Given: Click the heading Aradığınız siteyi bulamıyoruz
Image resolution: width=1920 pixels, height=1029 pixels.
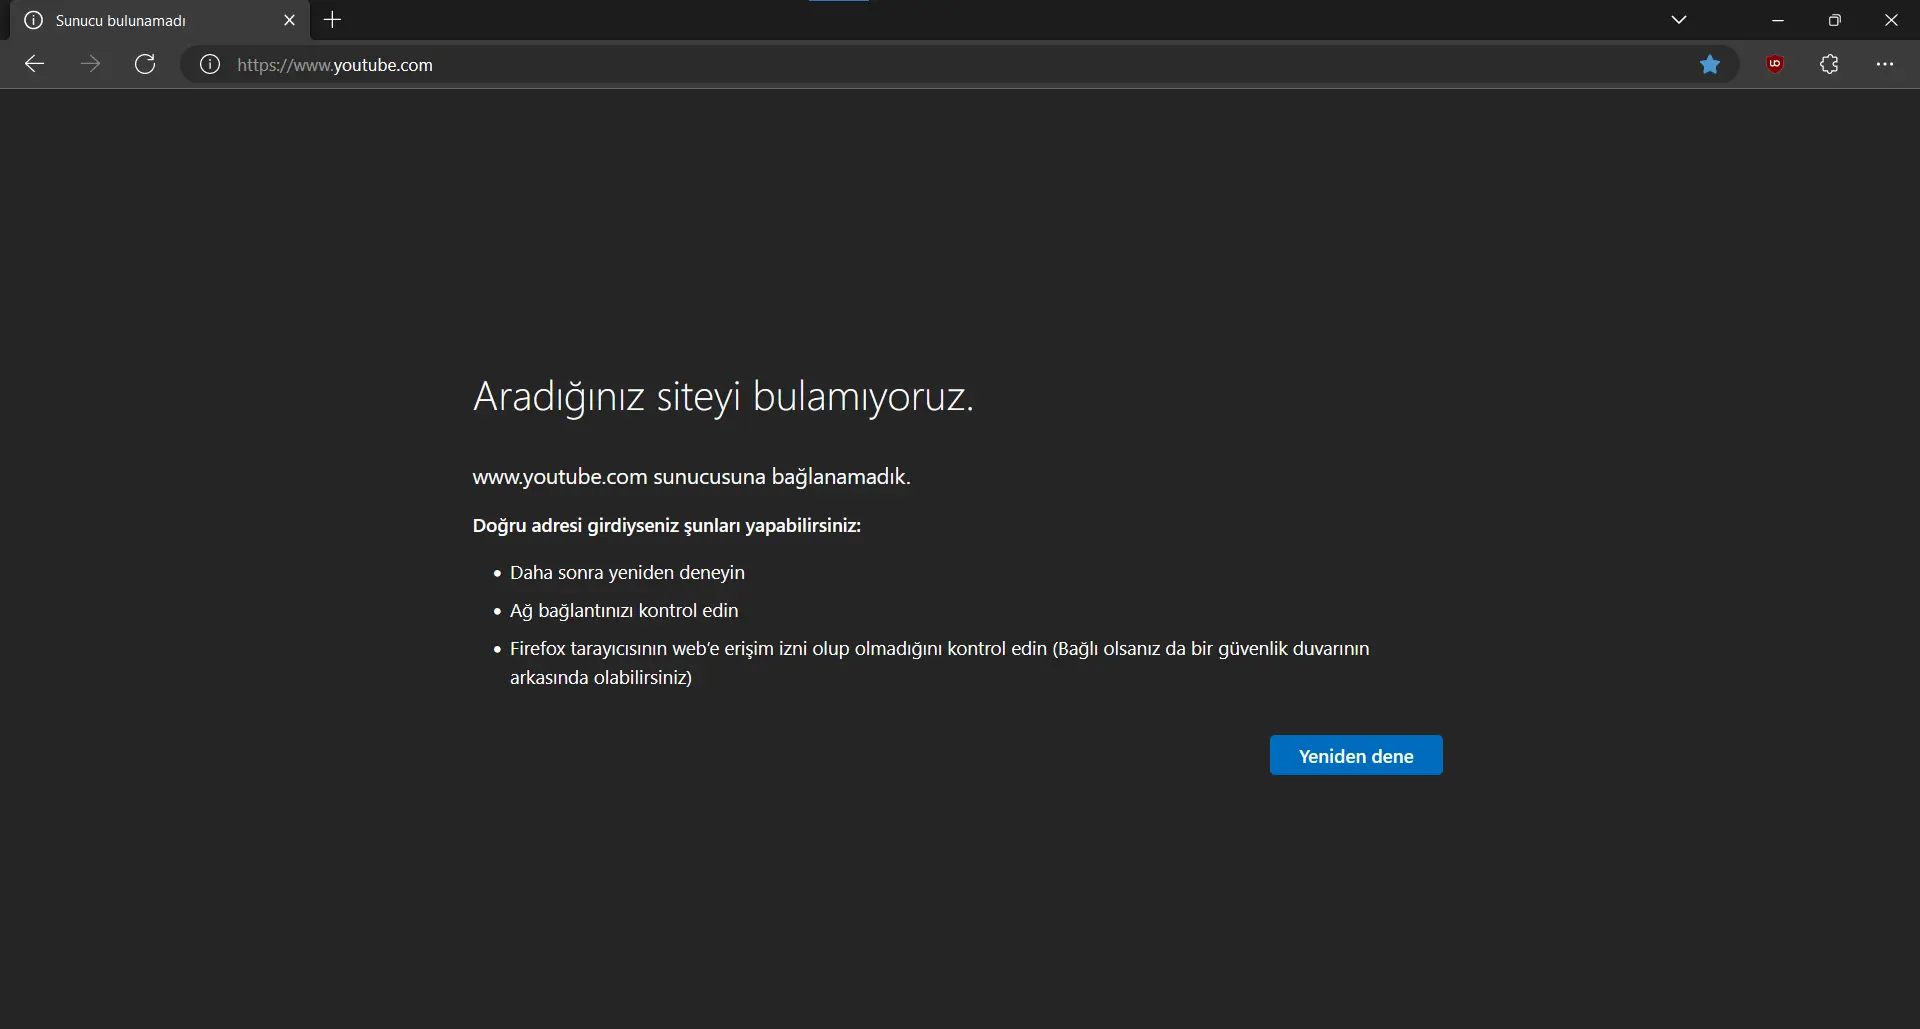Looking at the screenshot, I should click(x=723, y=397).
